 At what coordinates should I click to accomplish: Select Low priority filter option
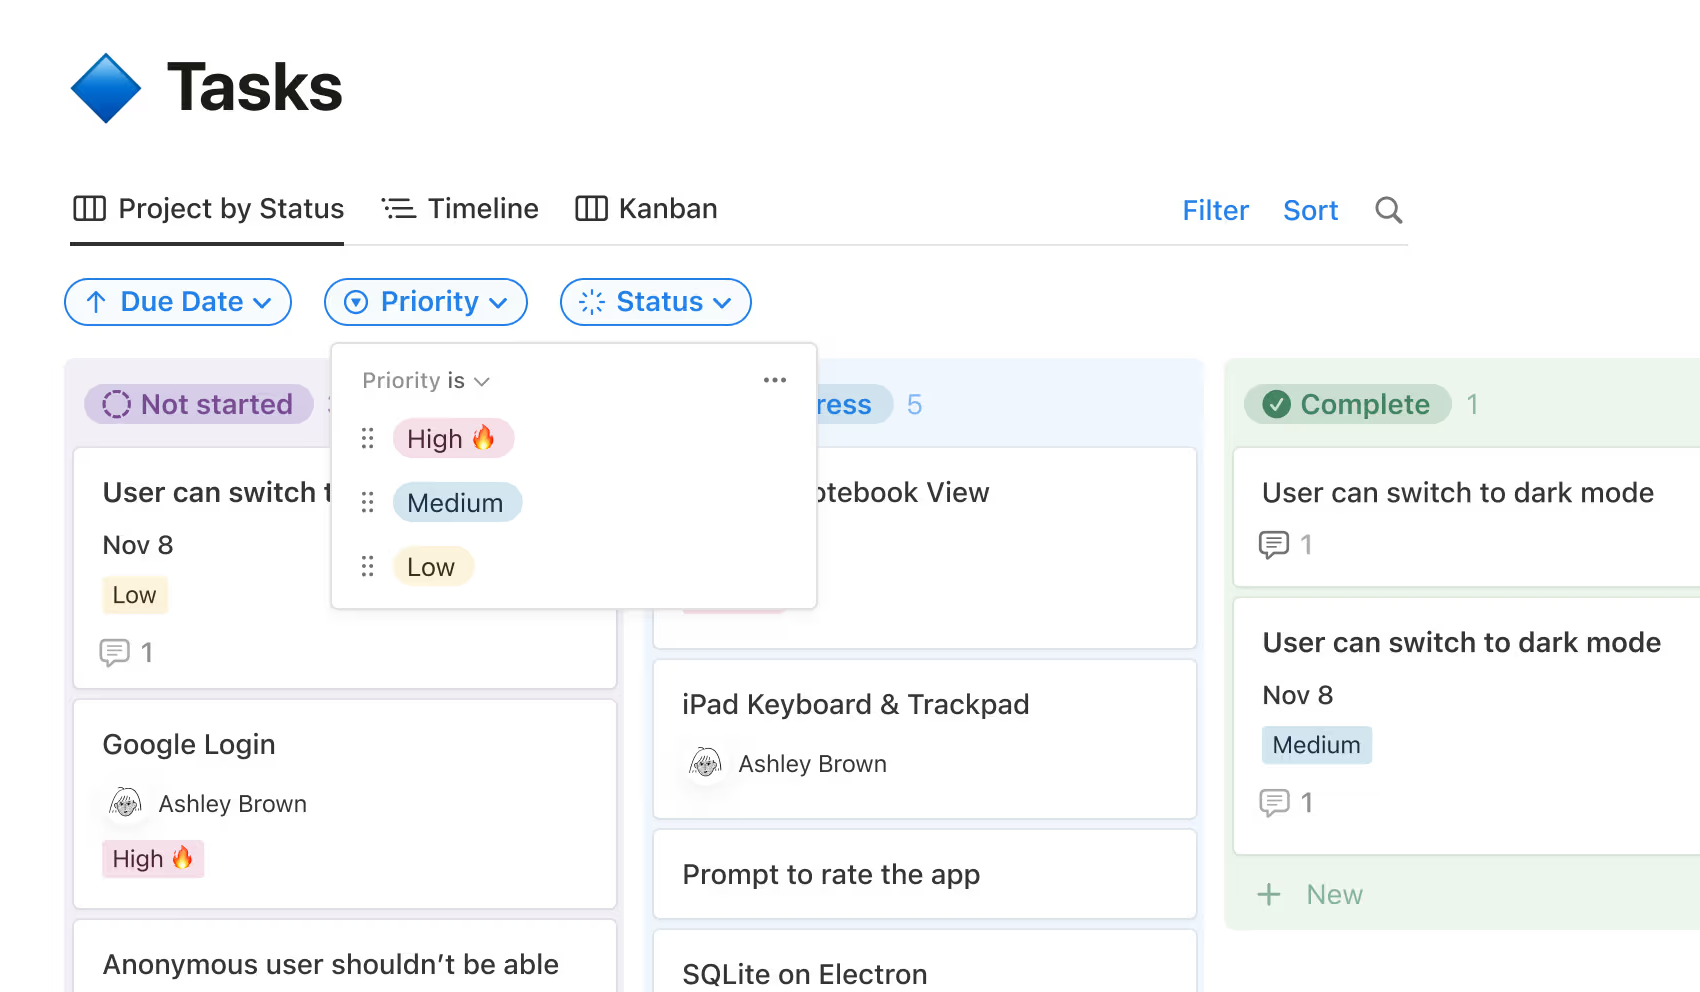[x=432, y=567]
